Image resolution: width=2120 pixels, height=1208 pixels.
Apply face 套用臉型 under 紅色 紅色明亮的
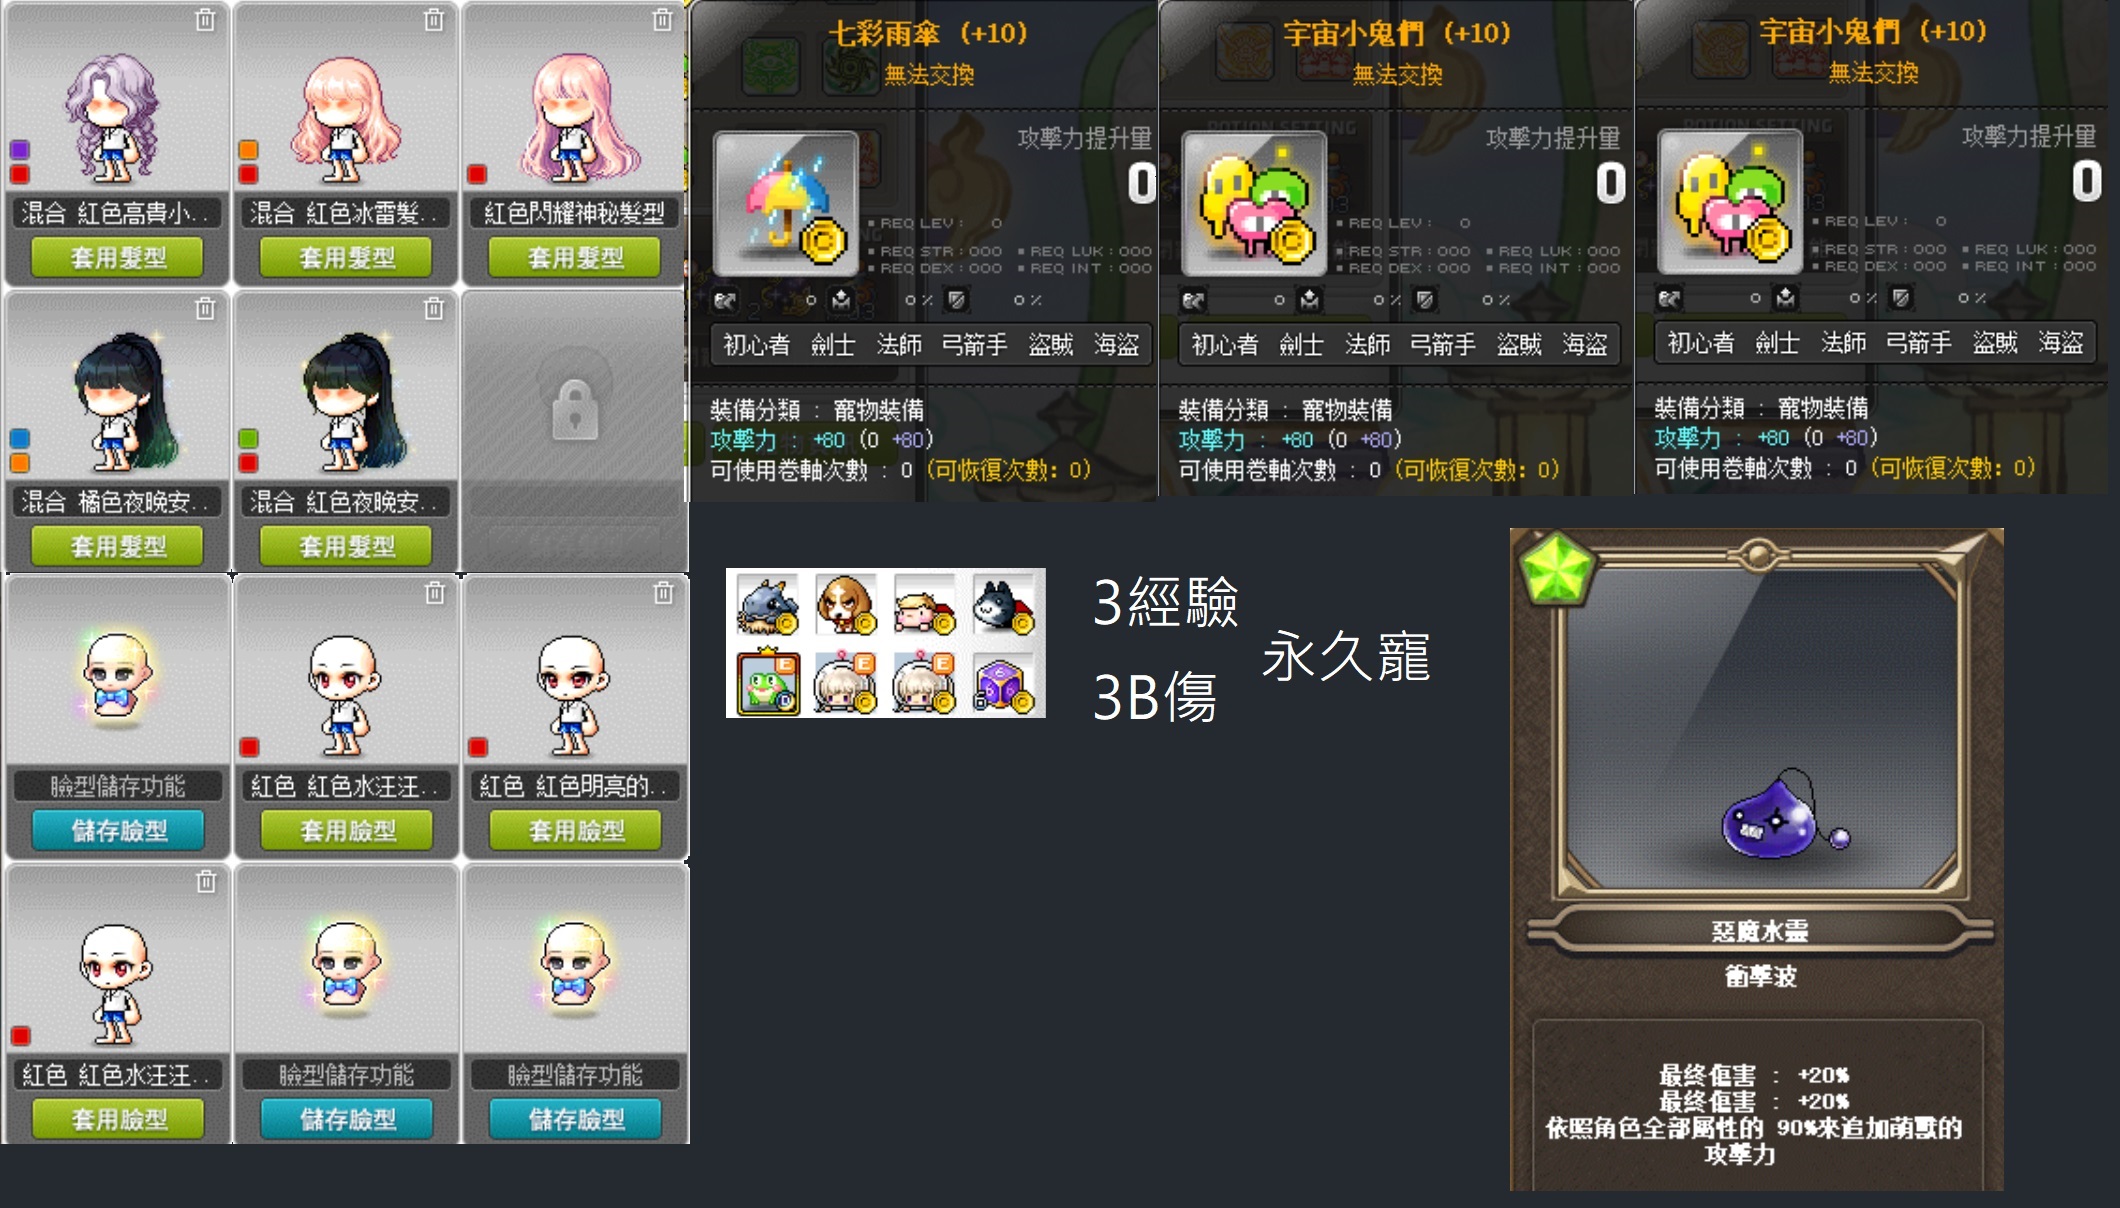pyautogui.click(x=575, y=830)
